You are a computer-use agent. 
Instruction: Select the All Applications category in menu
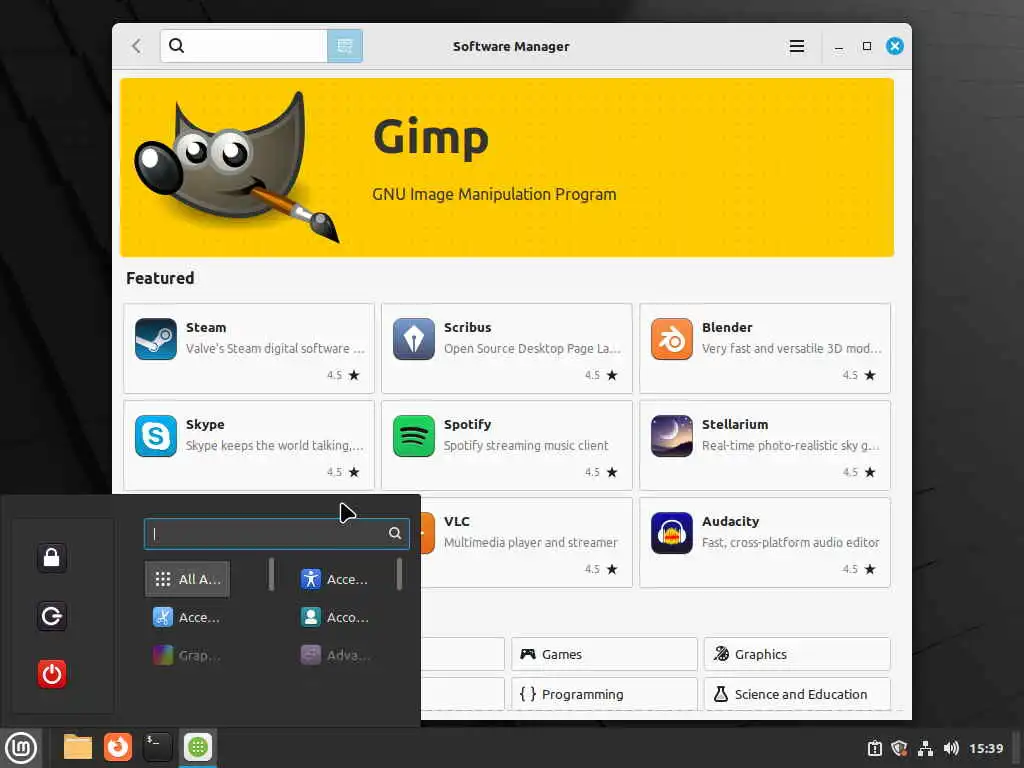pos(187,579)
